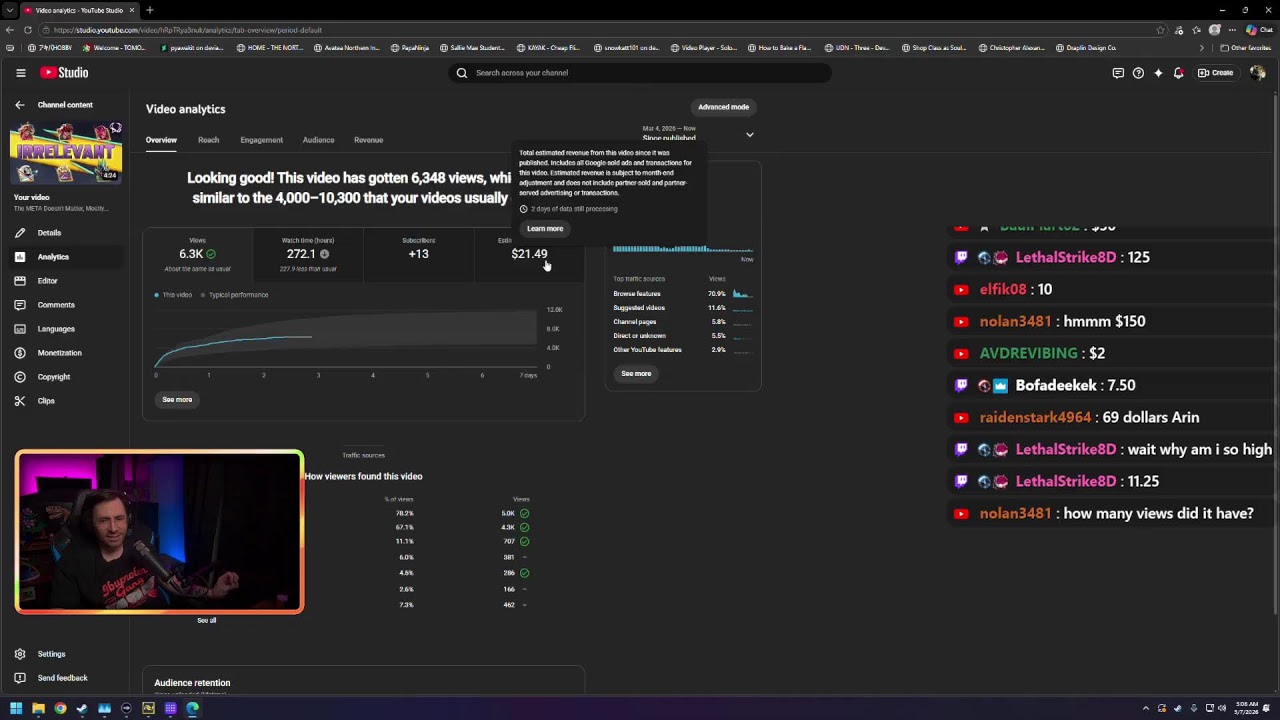Open the Help question mark icon
The height and width of the screenshot is (720, 1280).
pos(1138,73)
